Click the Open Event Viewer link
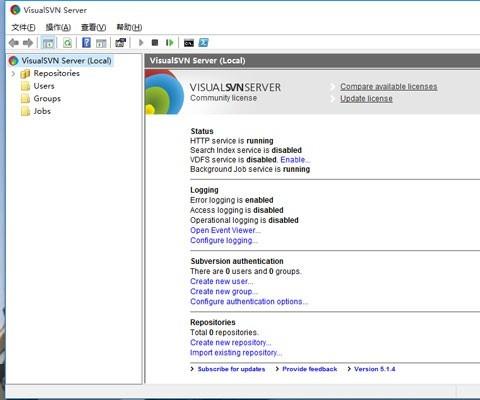The height and width of the screenshot is (400, 480). (x=225, y=230)
